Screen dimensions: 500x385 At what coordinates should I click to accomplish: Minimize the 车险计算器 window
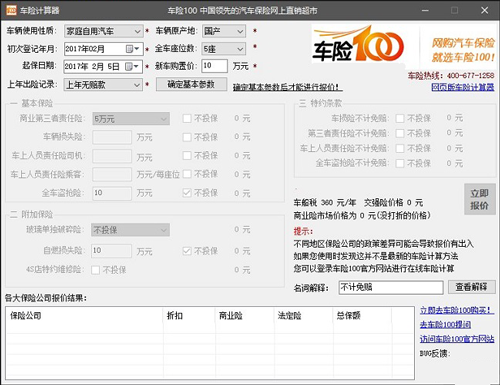tap(425, 10)
